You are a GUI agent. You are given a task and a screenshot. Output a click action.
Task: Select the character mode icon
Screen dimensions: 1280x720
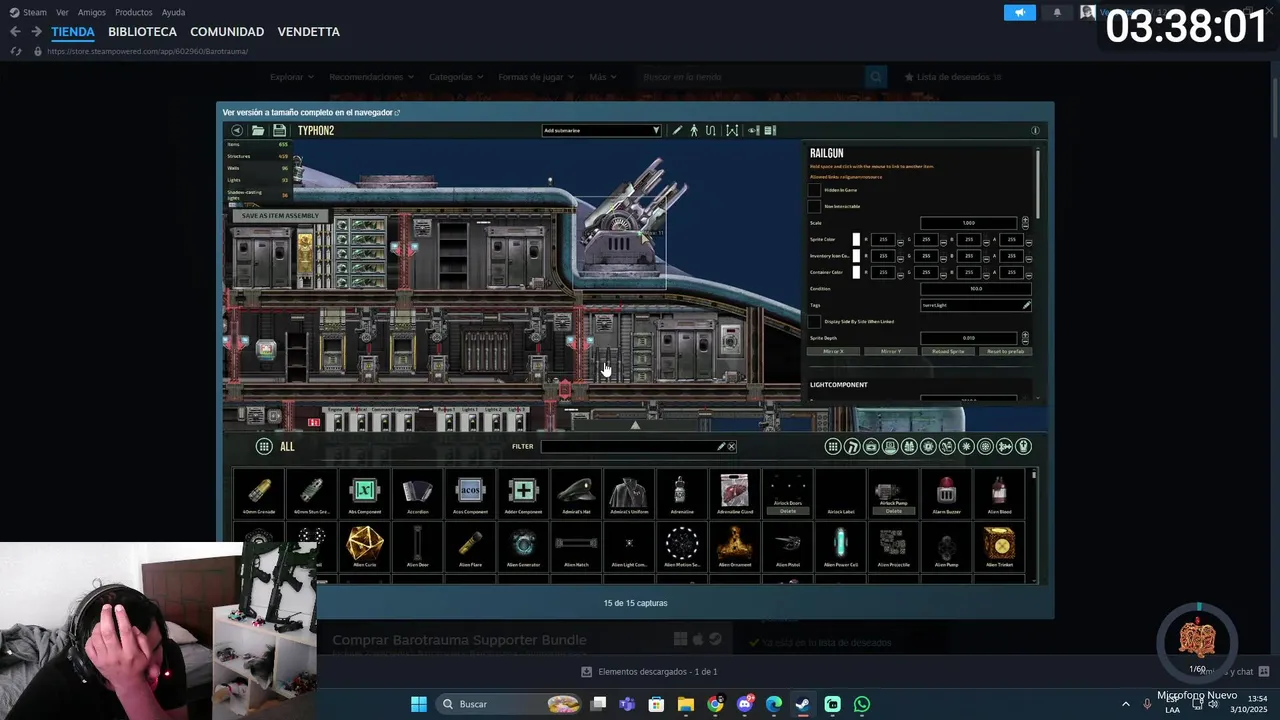point(694,130)
